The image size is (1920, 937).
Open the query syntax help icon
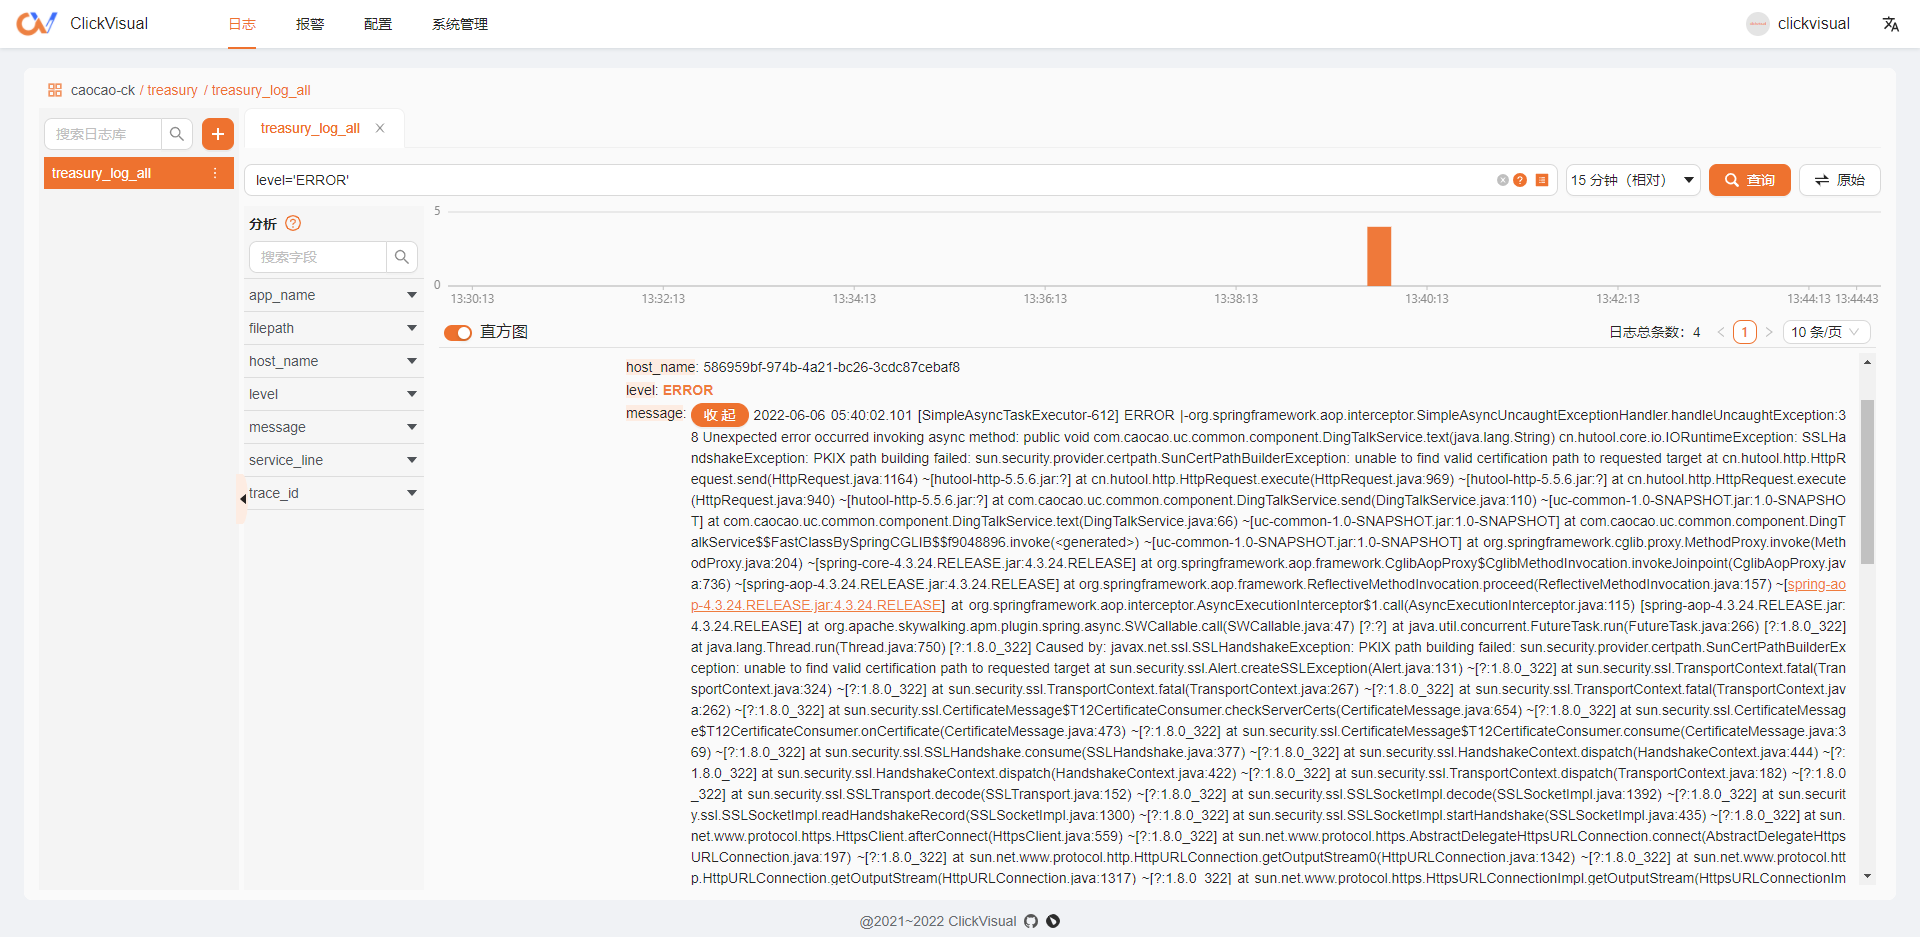coord(1521,180)
